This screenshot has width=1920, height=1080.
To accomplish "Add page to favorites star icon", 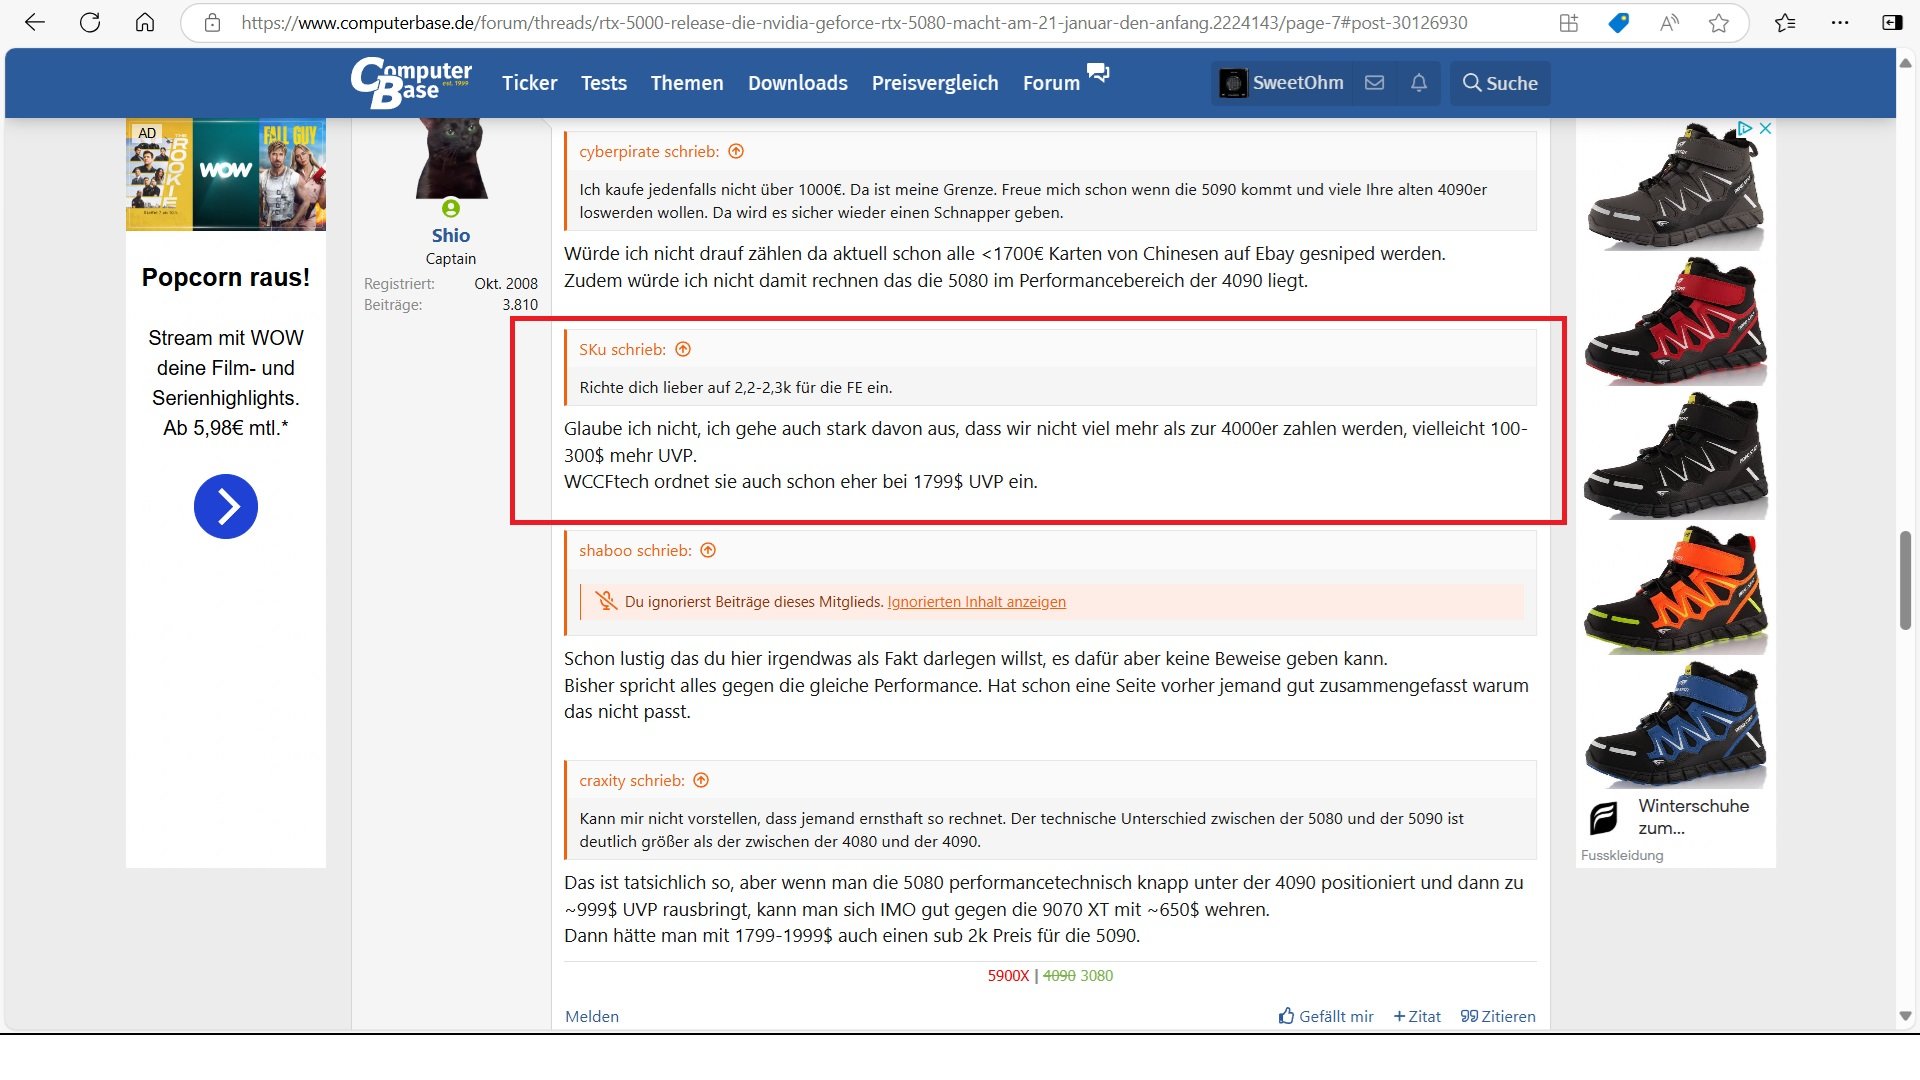I will point(1718,22).
